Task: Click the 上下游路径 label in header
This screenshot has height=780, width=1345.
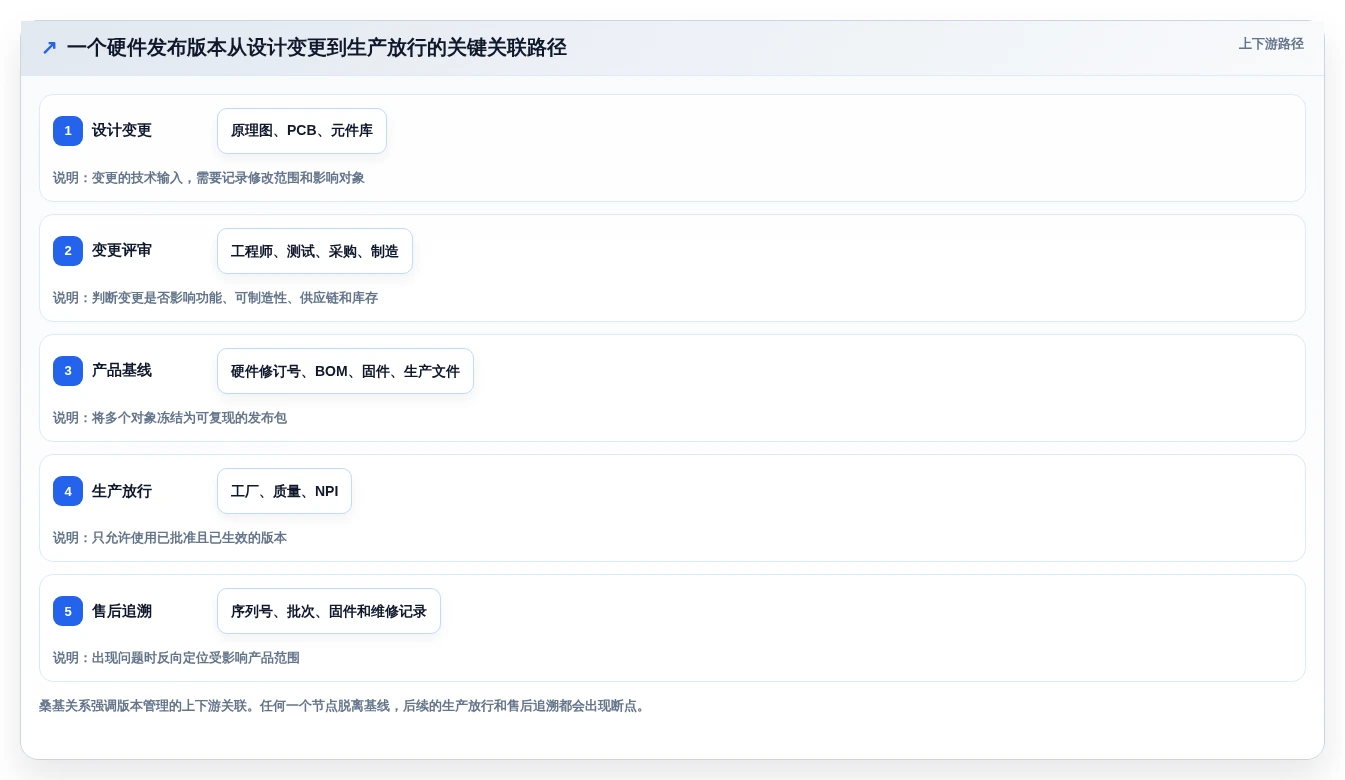Action: pos(1271,44)
